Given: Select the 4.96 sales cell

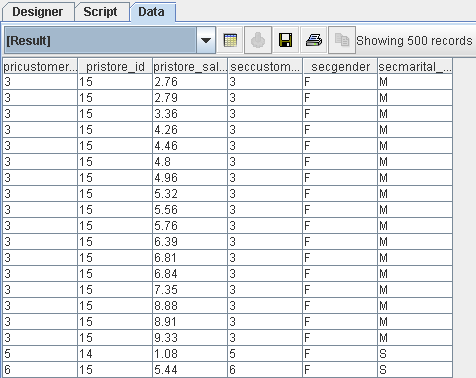Looking at the screenshot, I should coord(190,178).
